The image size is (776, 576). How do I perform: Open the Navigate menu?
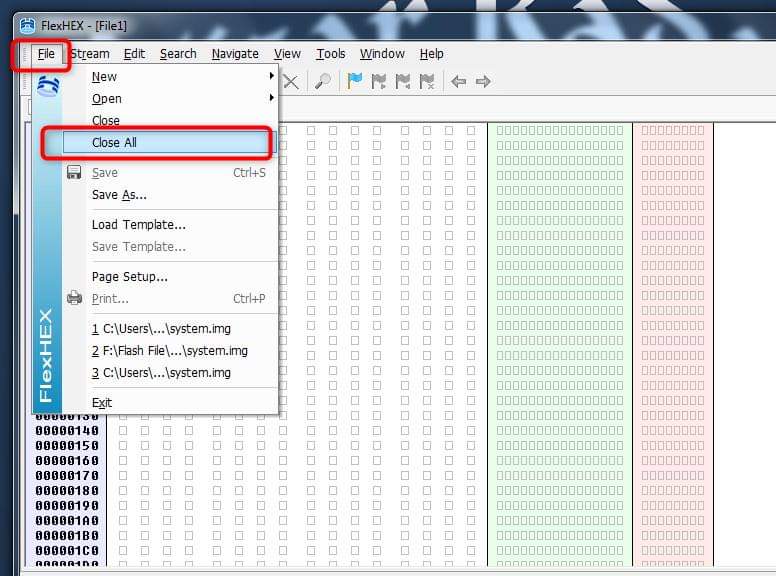coord(235,53)
